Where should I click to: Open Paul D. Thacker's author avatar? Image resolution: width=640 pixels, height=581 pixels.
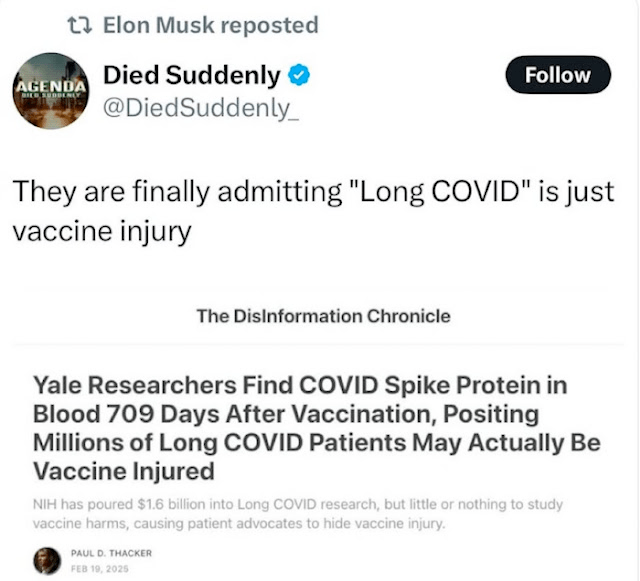click(x=47, y=562)
